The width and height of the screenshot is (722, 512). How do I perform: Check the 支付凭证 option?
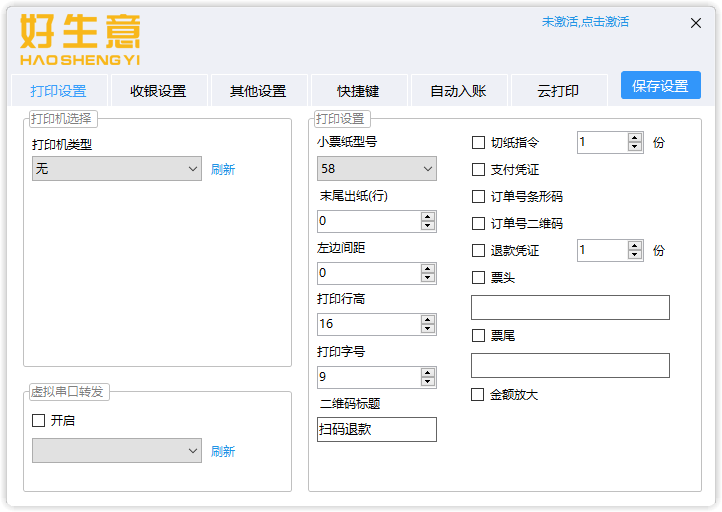tap(478, 170)
